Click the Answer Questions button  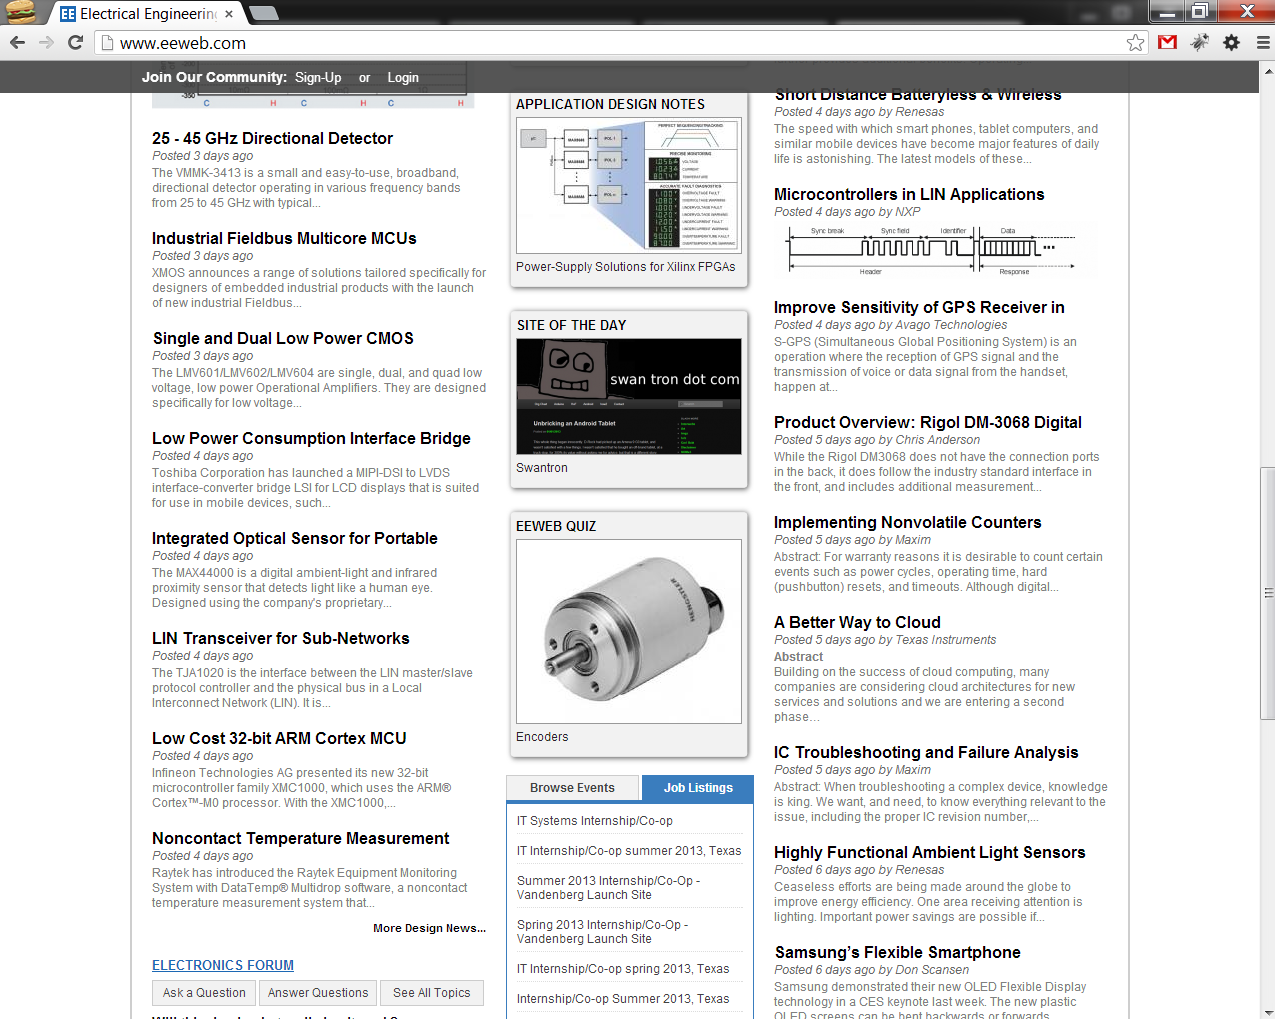(x=317, y=992)
